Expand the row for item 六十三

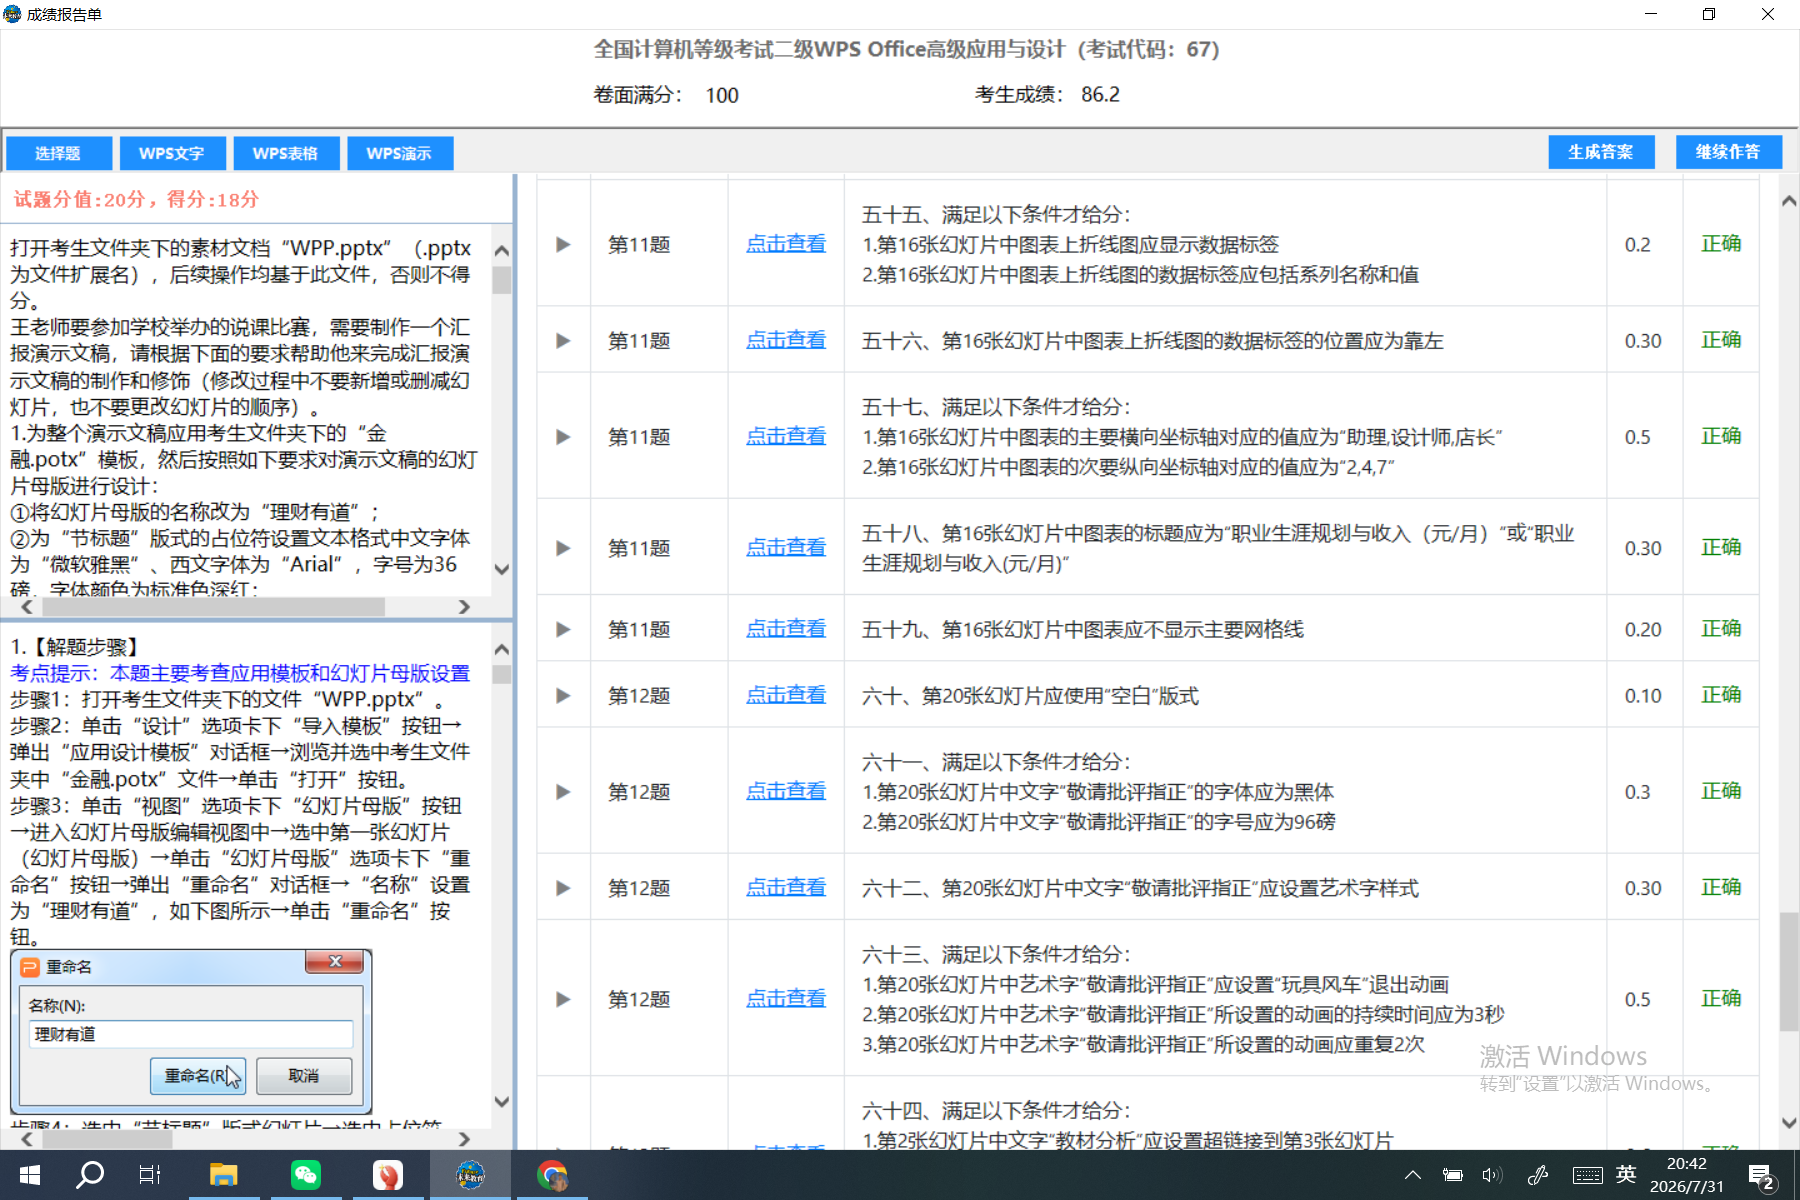click(x=563, y=999)
